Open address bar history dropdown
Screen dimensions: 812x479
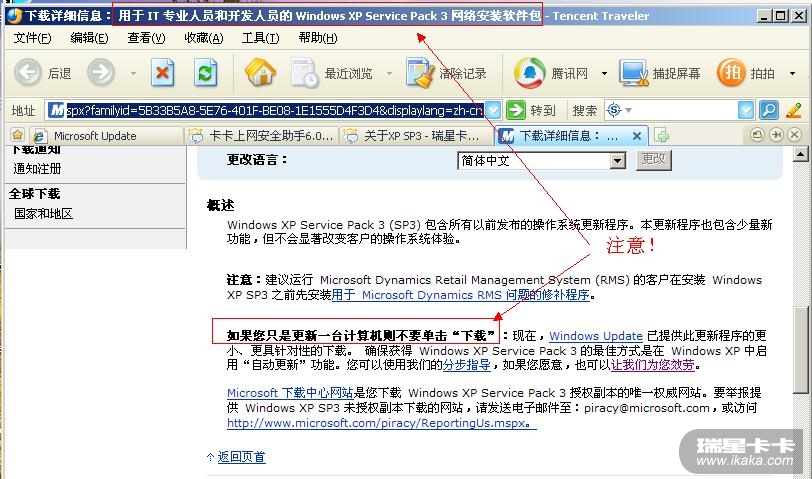coord(494,110)
